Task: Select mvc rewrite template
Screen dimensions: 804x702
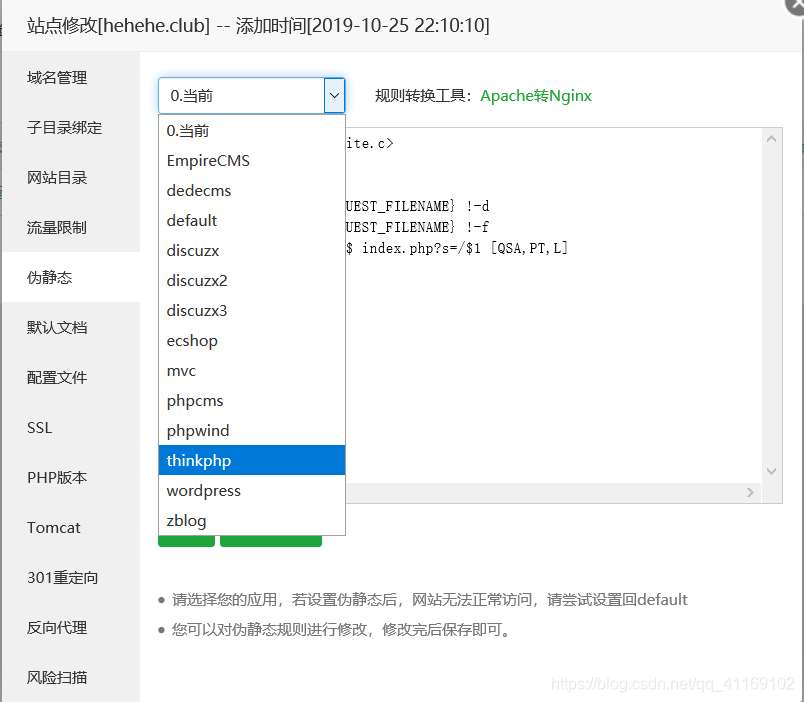Action: point(252,371)
